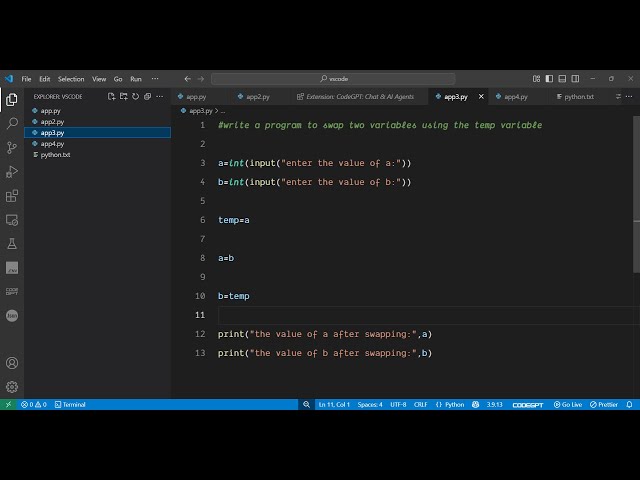
Task: Refresh the Explorer file list
Action: (x=136, y=96)
